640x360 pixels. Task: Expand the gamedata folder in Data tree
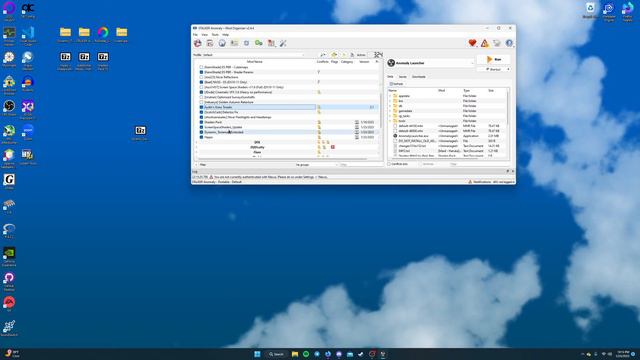(x=390, y=111)
